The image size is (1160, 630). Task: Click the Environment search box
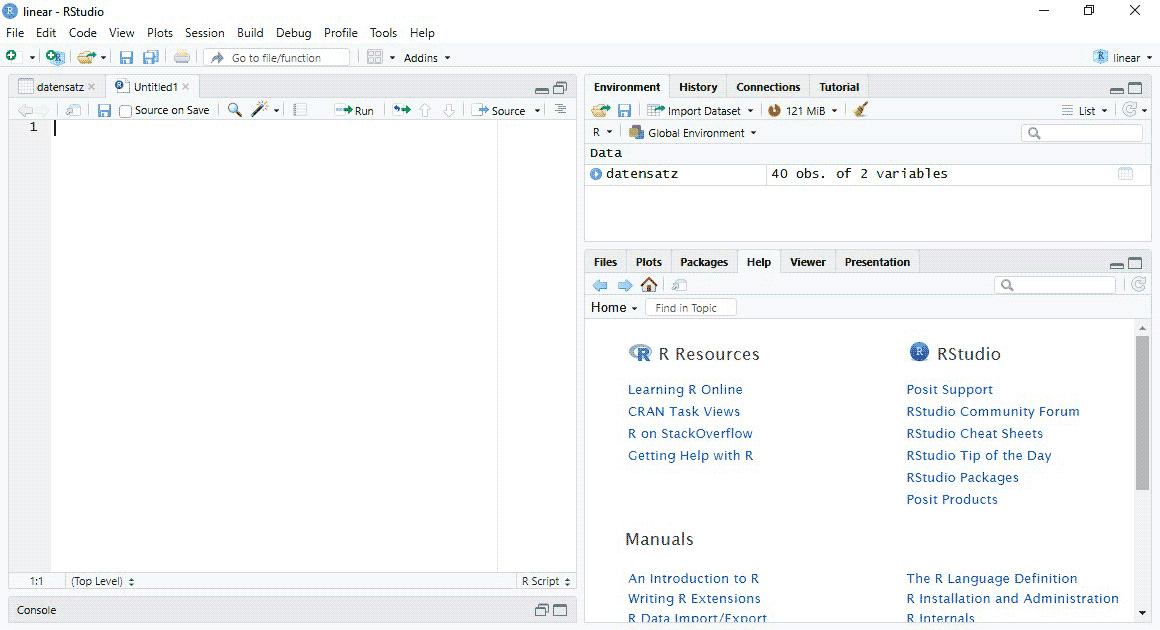[1082, 133]
